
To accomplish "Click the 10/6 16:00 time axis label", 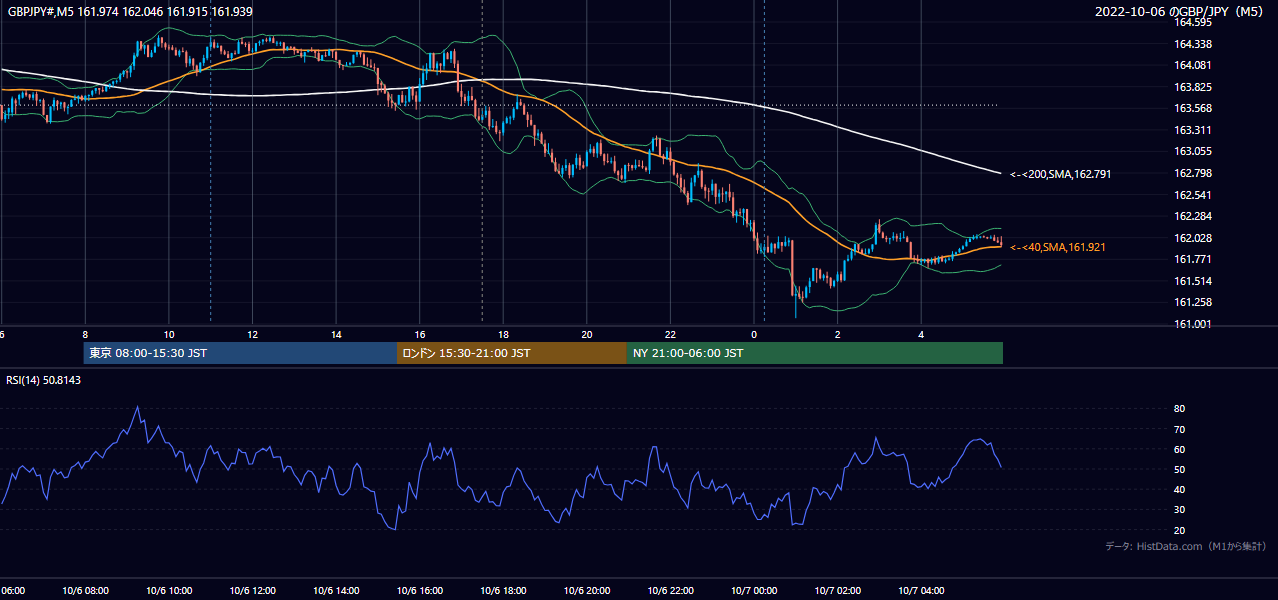I will click(x=419, y=591).
